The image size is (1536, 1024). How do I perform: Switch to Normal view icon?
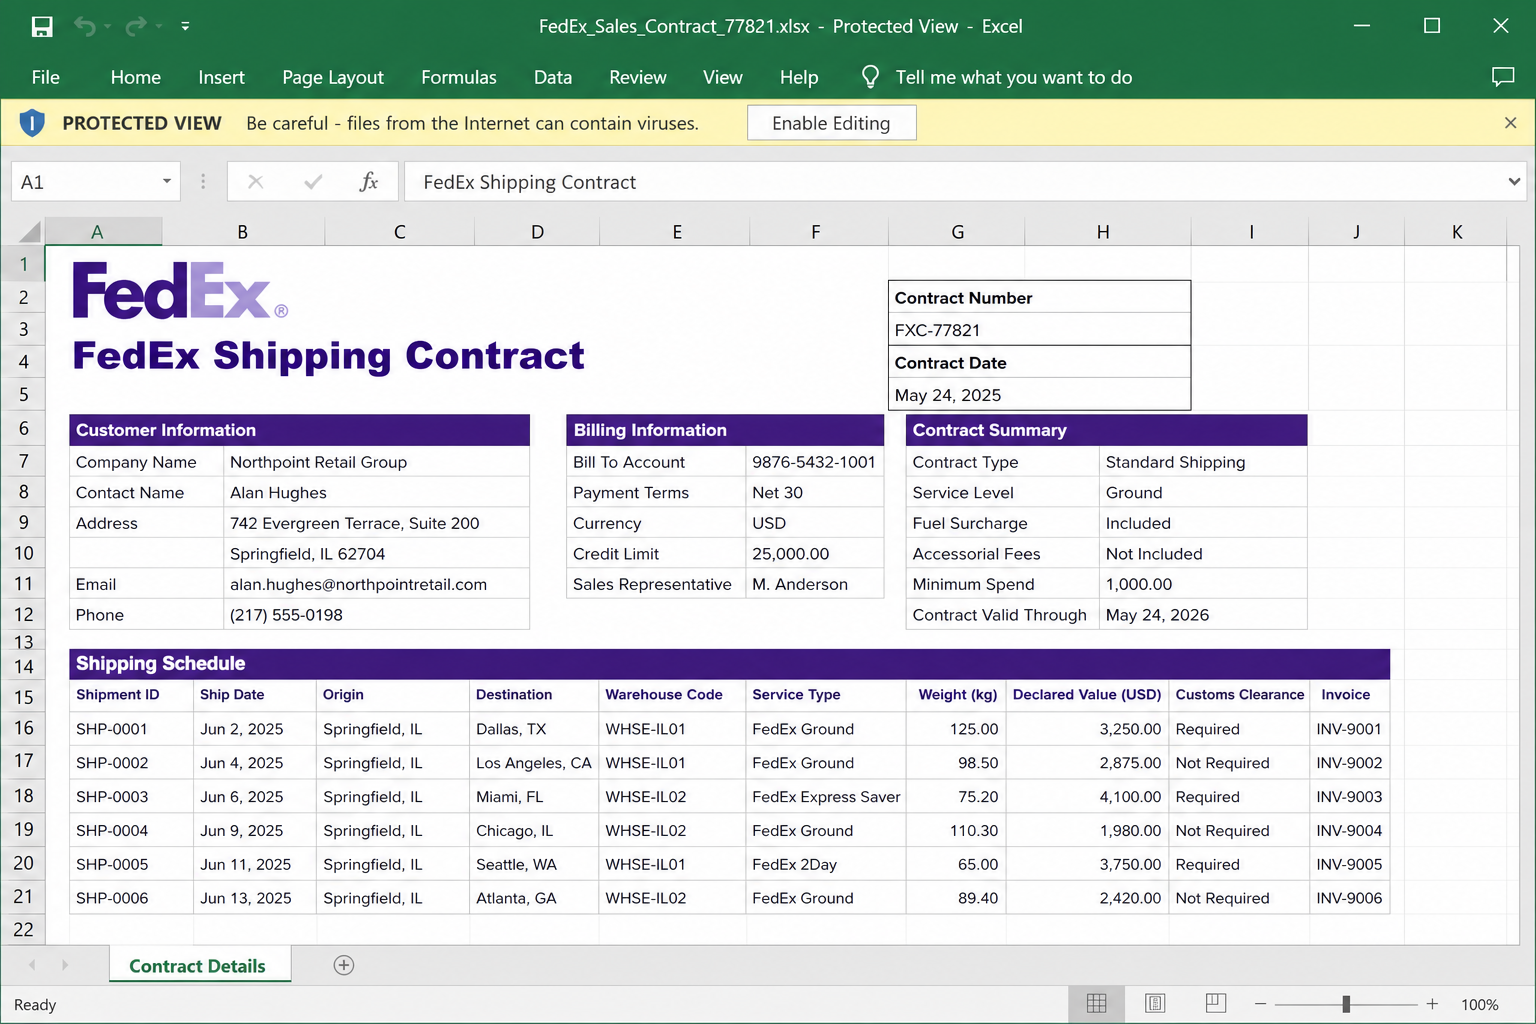pyautogui.click(x=1097, y=1004)
